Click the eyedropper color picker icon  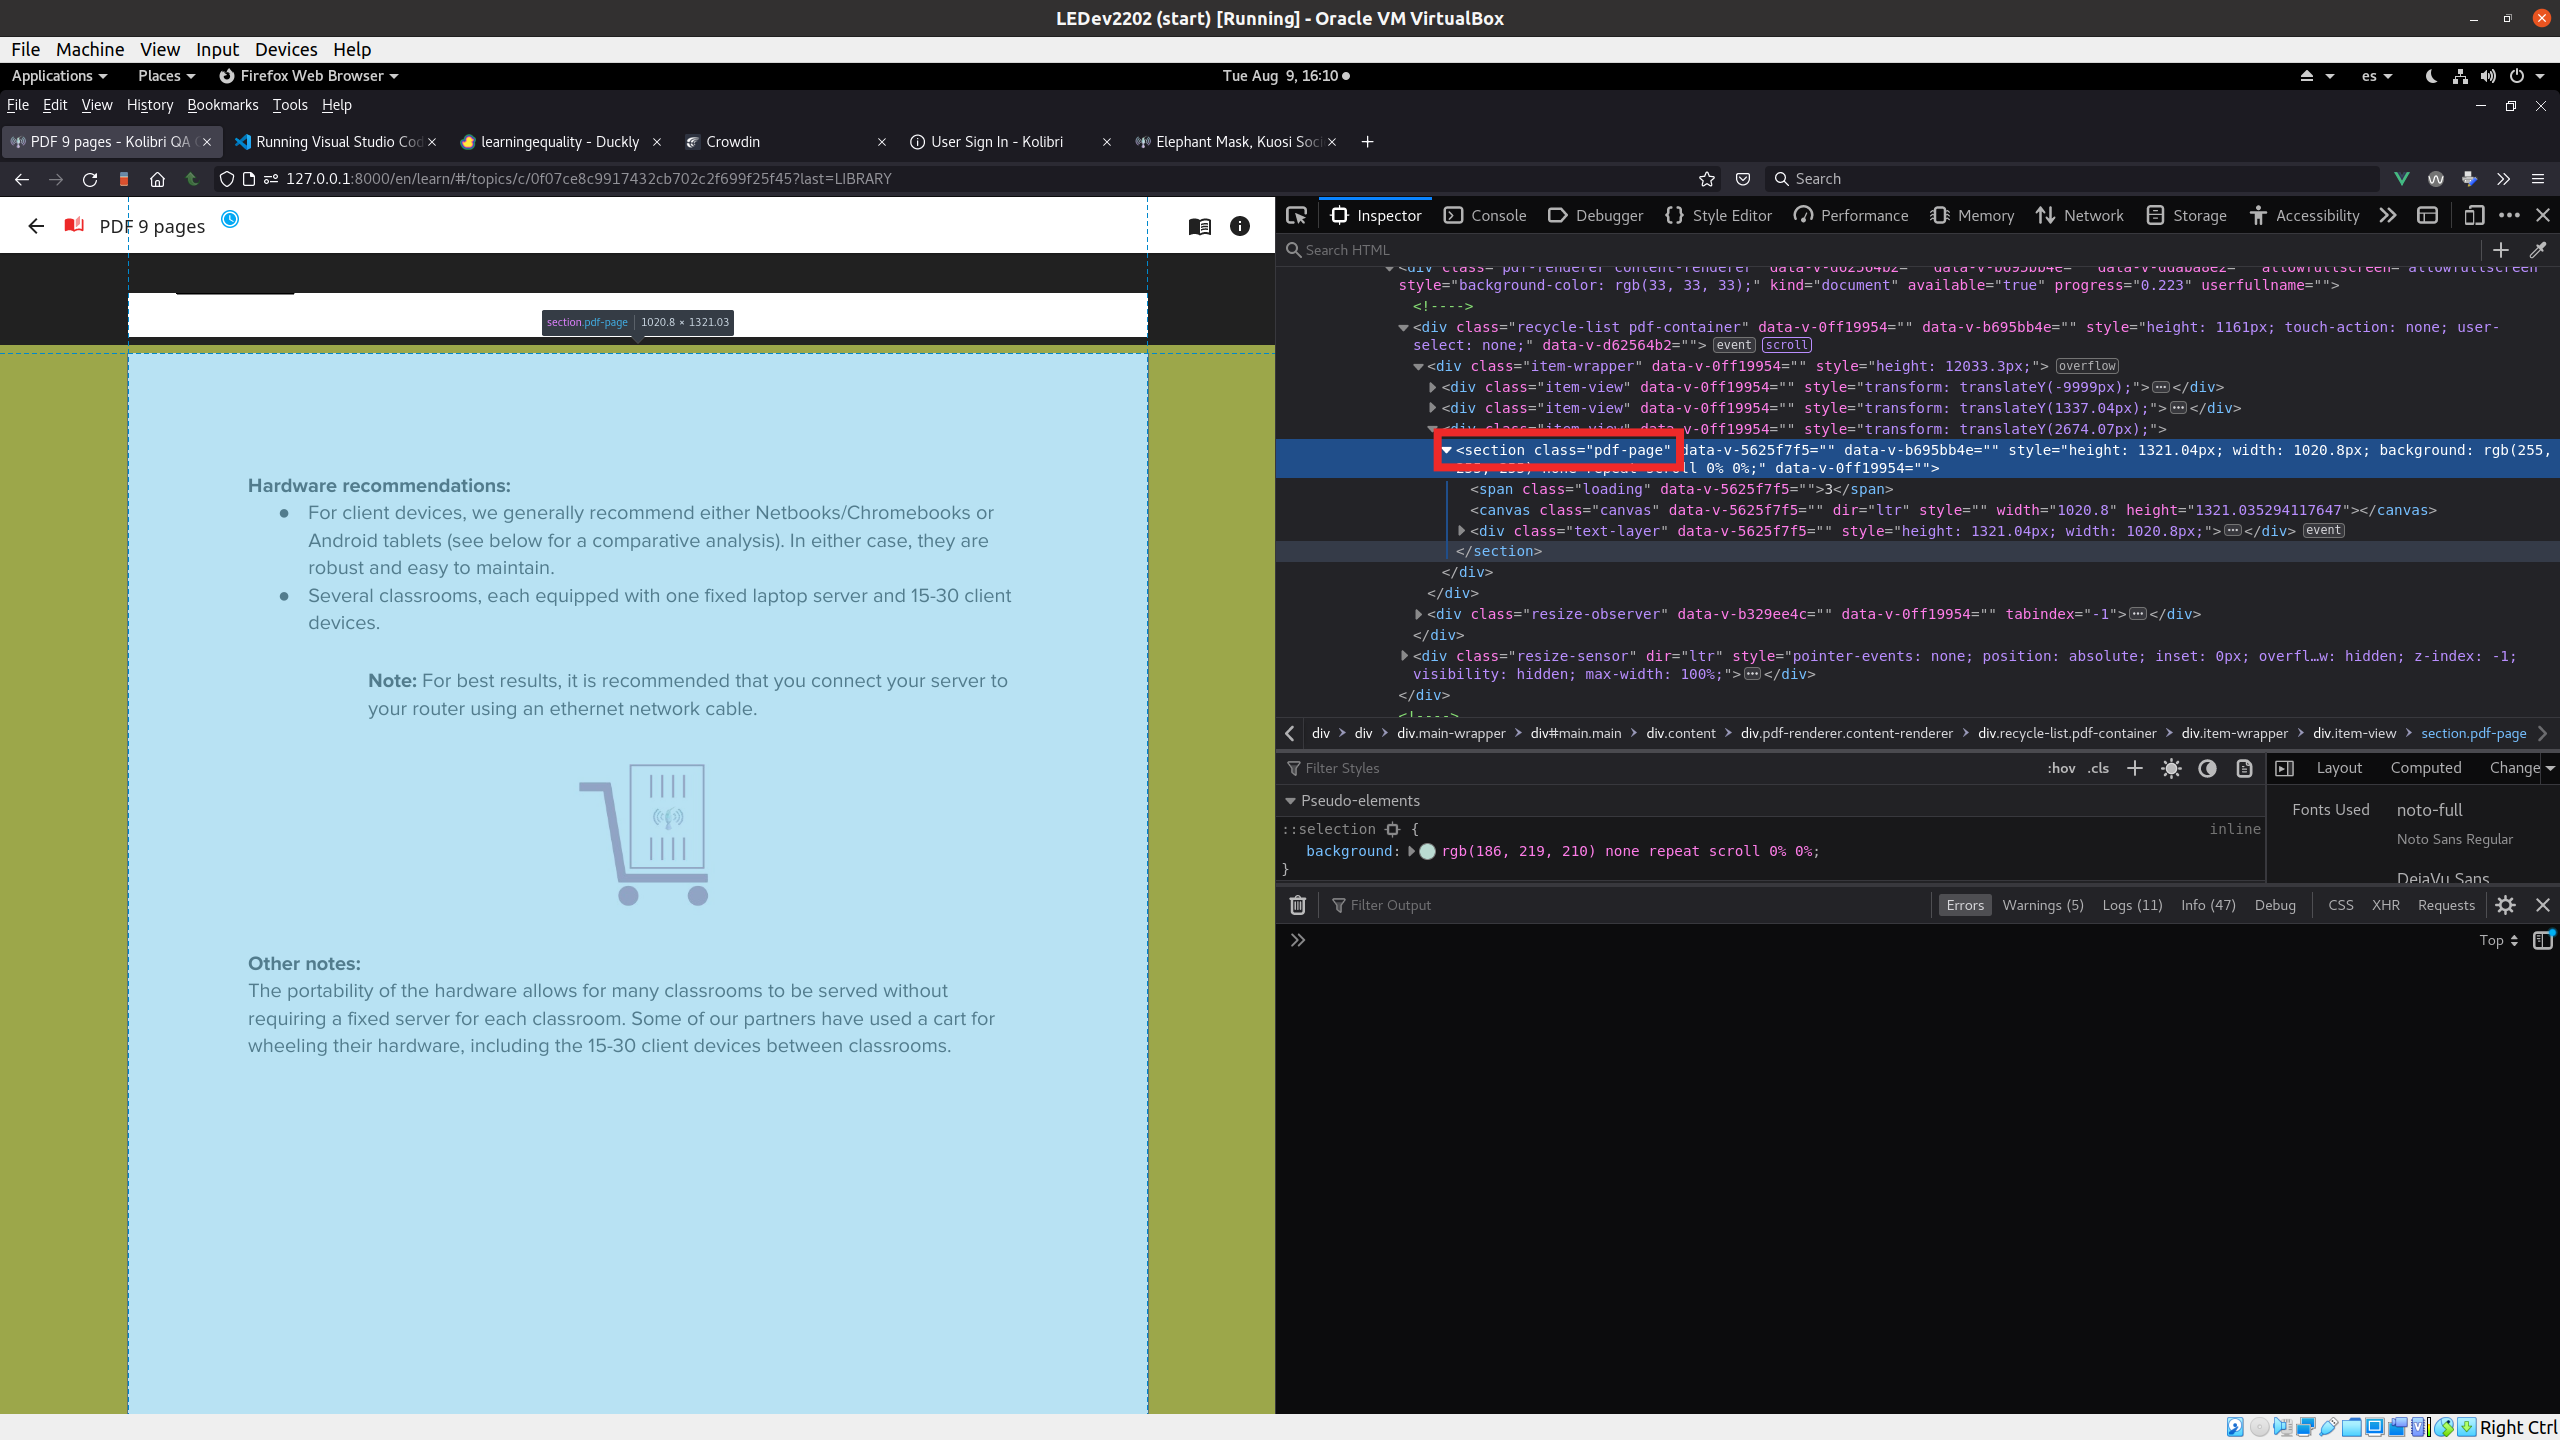tap(2537, 250)
